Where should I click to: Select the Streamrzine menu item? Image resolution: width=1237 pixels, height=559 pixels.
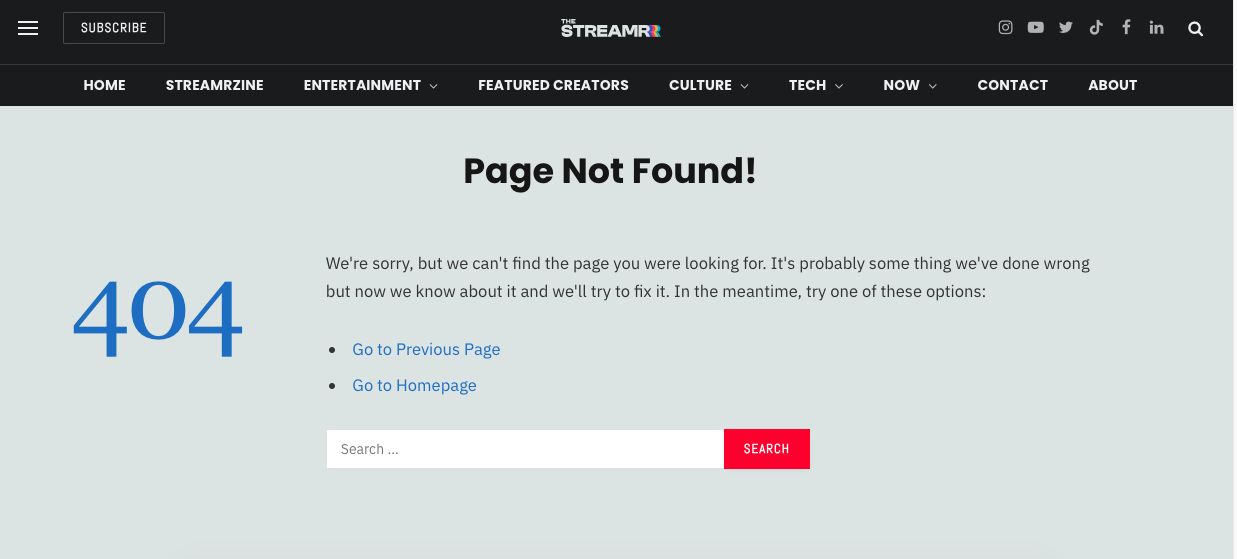pos(214,85)
